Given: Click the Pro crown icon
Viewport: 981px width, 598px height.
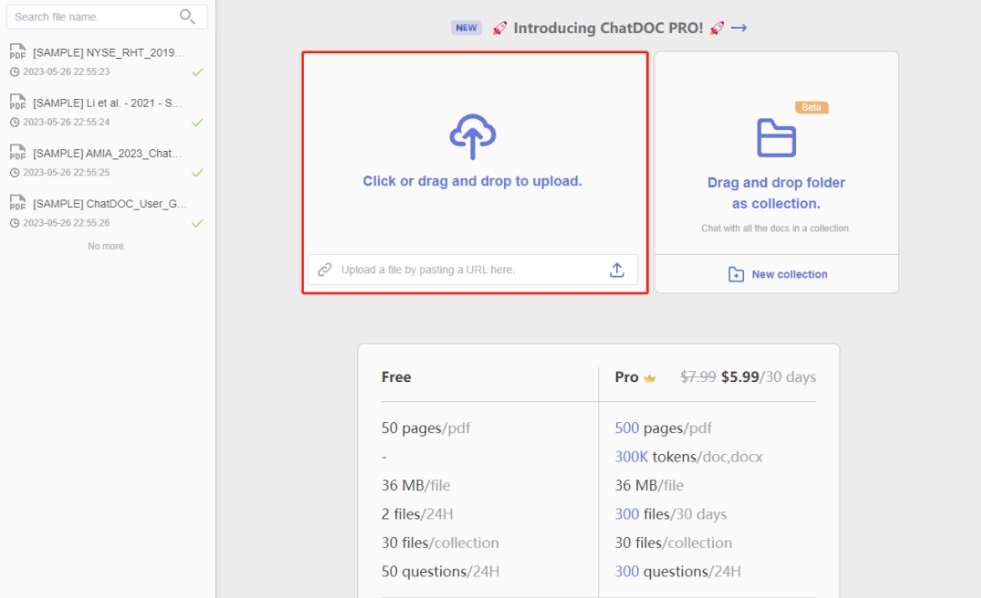Looking at the screenshot, I should [x=649, y=378].
